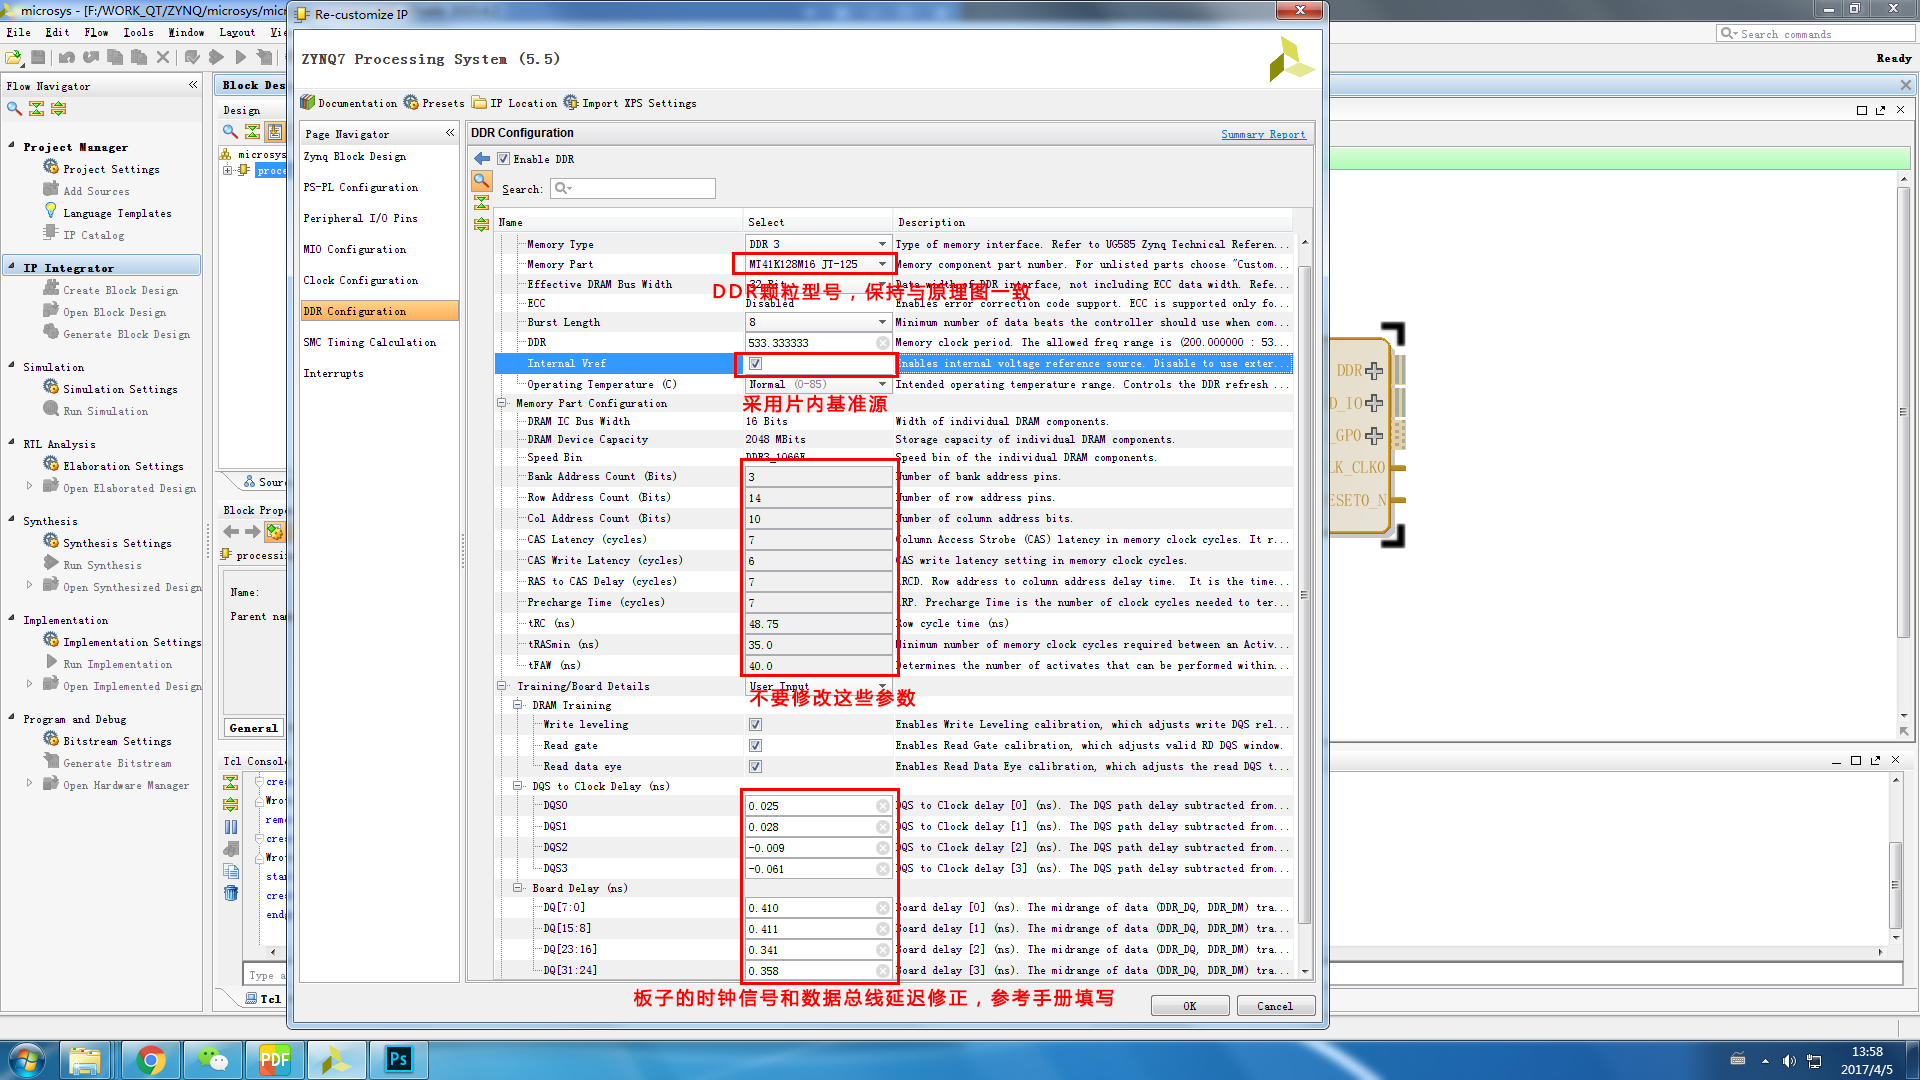Click the Search field in DDR Configuration

pyautogui.click(x=633, y=188)
